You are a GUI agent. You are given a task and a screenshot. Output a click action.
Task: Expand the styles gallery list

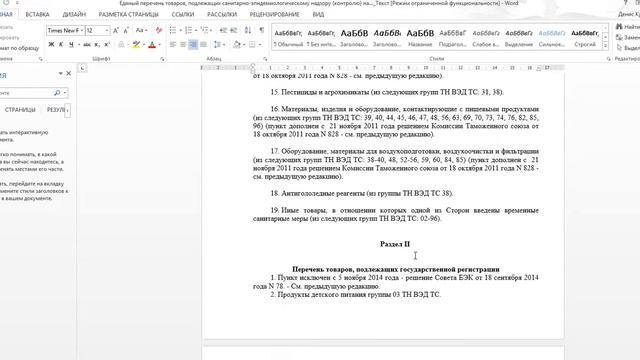(x=605, y=46)
